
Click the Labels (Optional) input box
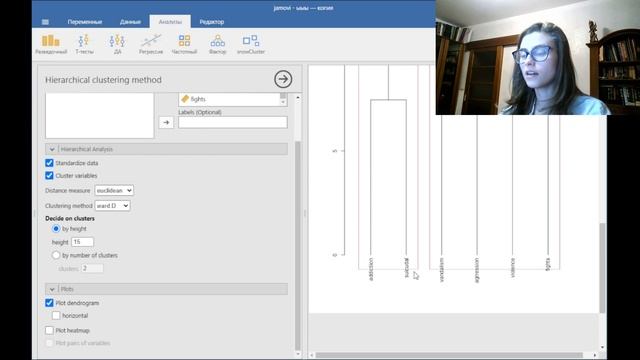(233, 122)
